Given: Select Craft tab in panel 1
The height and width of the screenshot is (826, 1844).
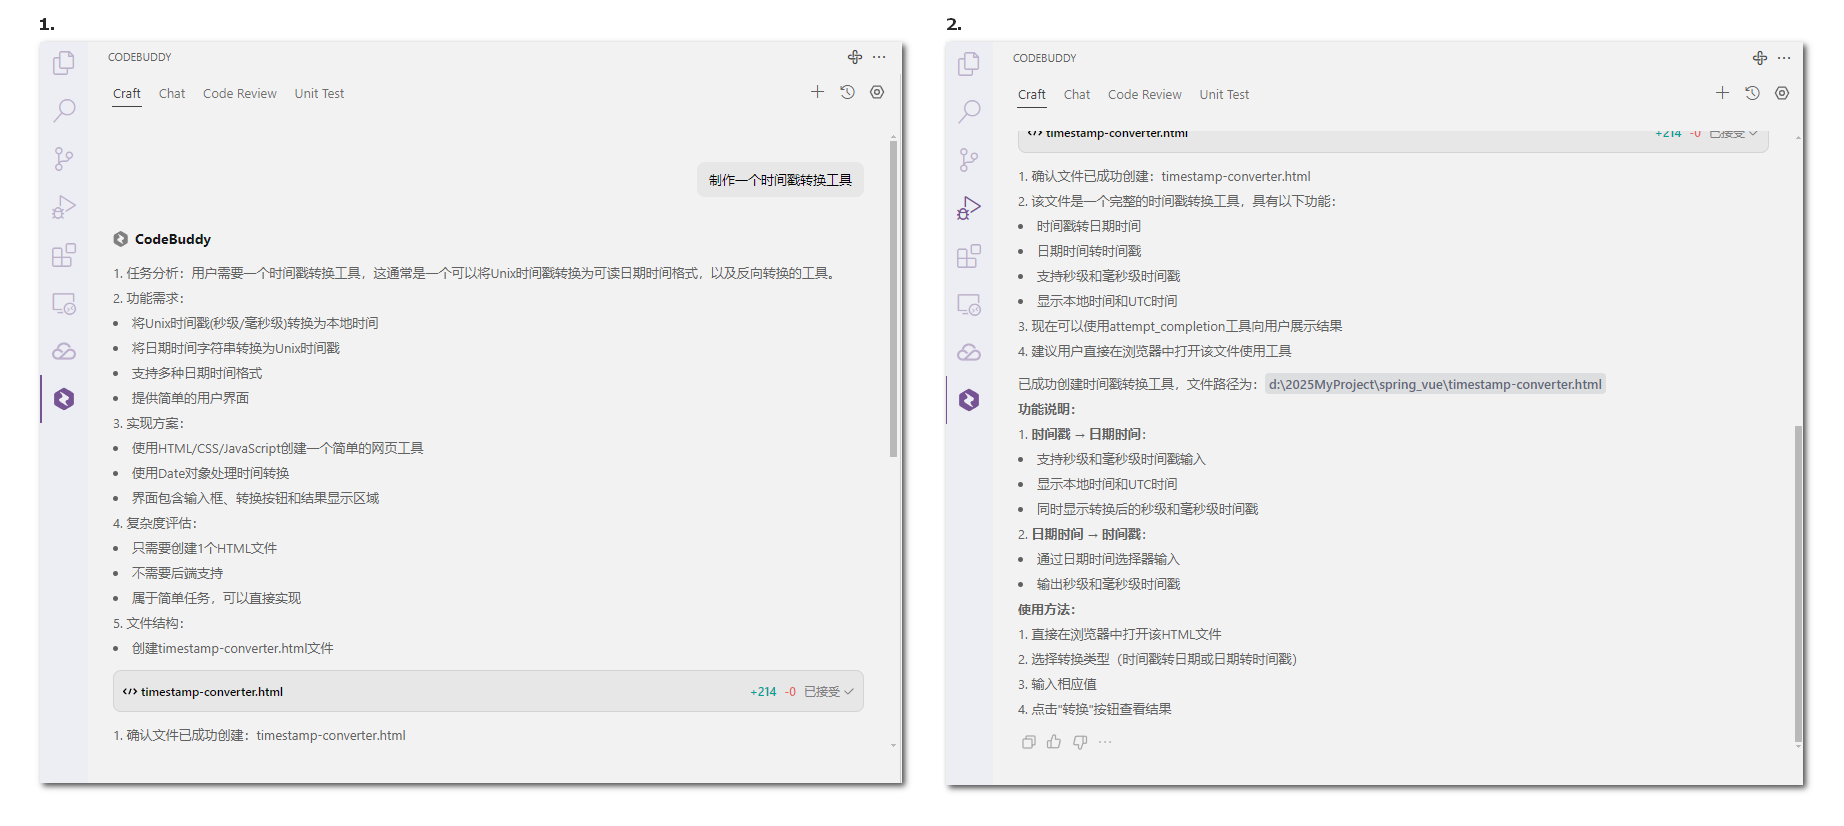Looking at the screenshot, I should 127,94.
